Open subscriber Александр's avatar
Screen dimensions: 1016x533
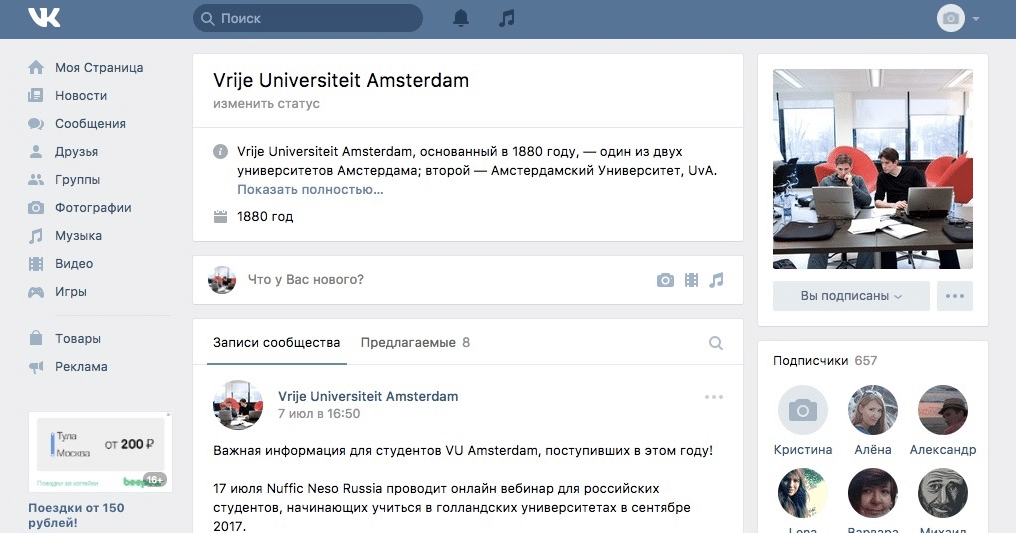click(943, 410)
